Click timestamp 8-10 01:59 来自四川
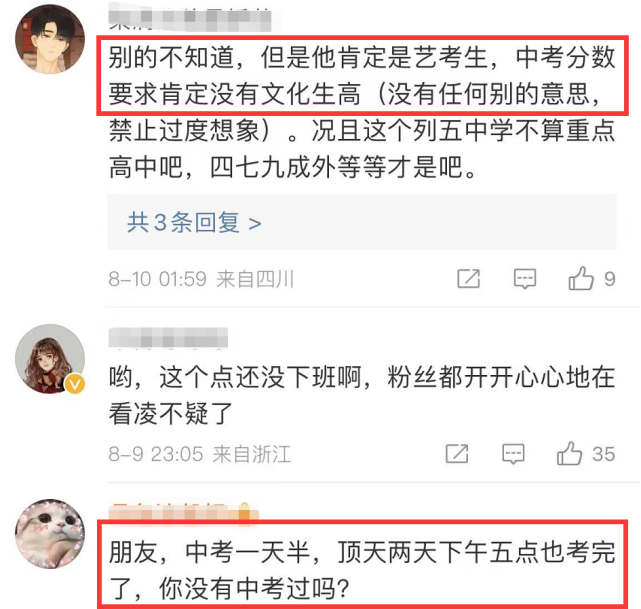This screenshot has width=641, height=609. (201, 279)
